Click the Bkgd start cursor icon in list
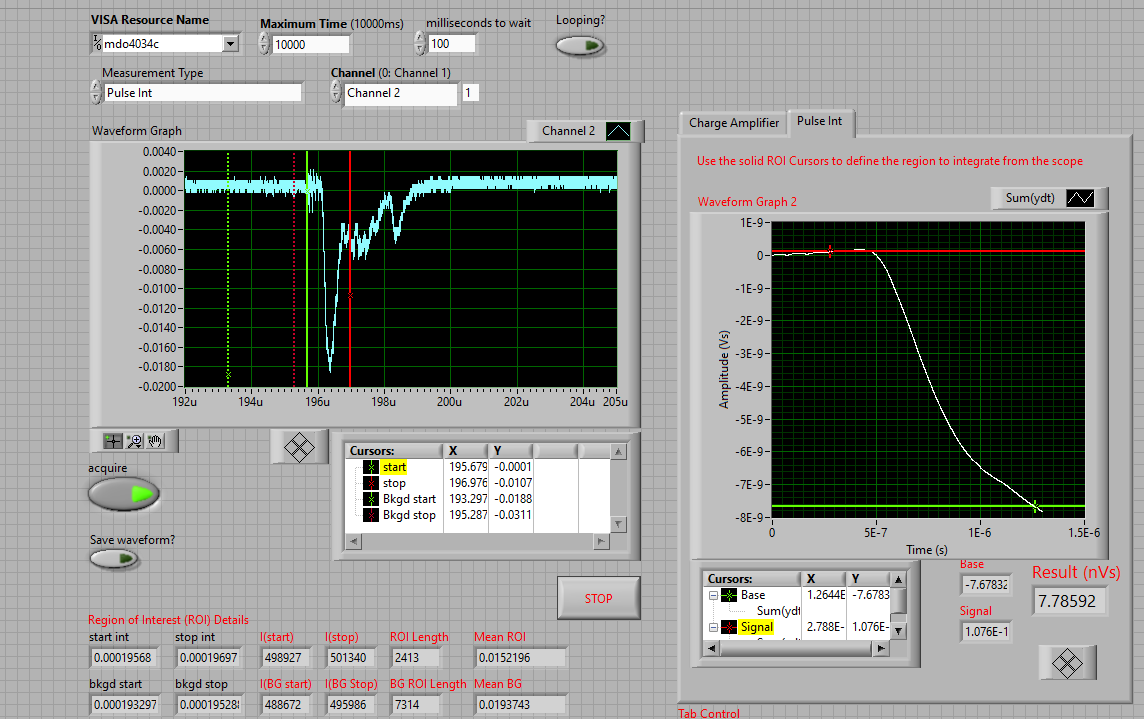The image size is (1144, 719). [x=373, y=499]
